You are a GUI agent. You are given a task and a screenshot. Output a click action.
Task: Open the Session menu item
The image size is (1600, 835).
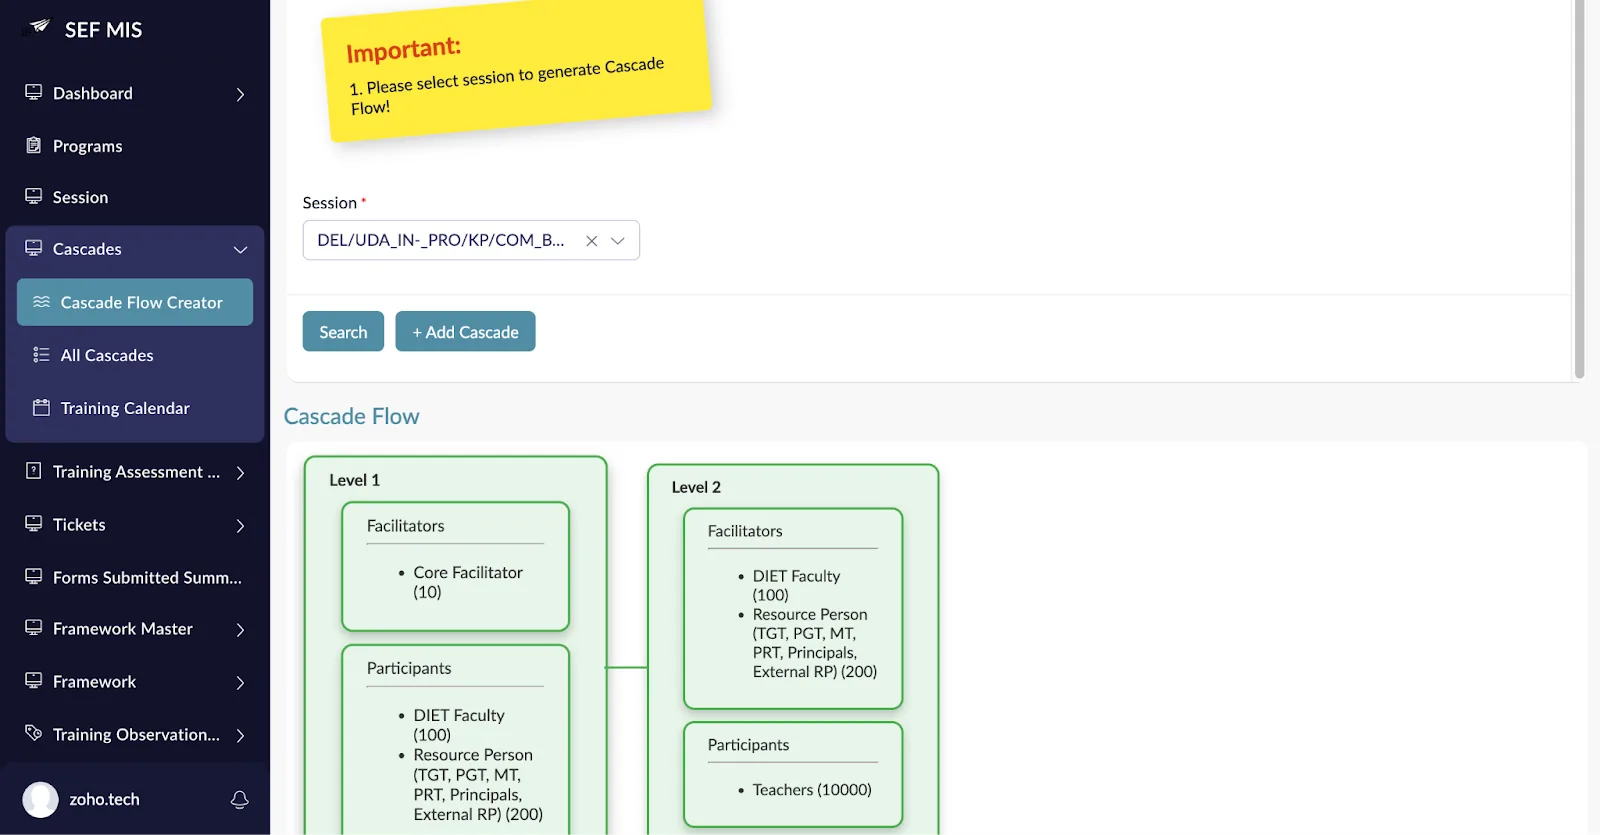pos(135,197)
